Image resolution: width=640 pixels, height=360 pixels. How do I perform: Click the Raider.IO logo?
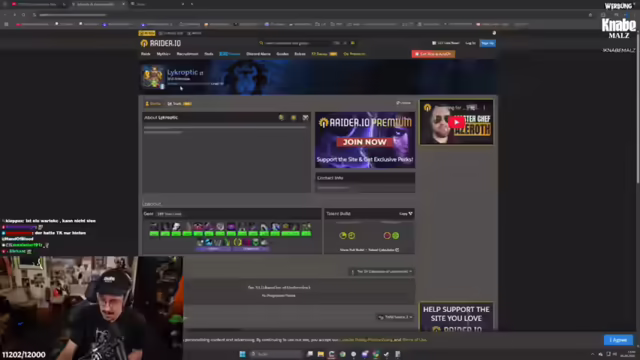click(x=161, y=43)
